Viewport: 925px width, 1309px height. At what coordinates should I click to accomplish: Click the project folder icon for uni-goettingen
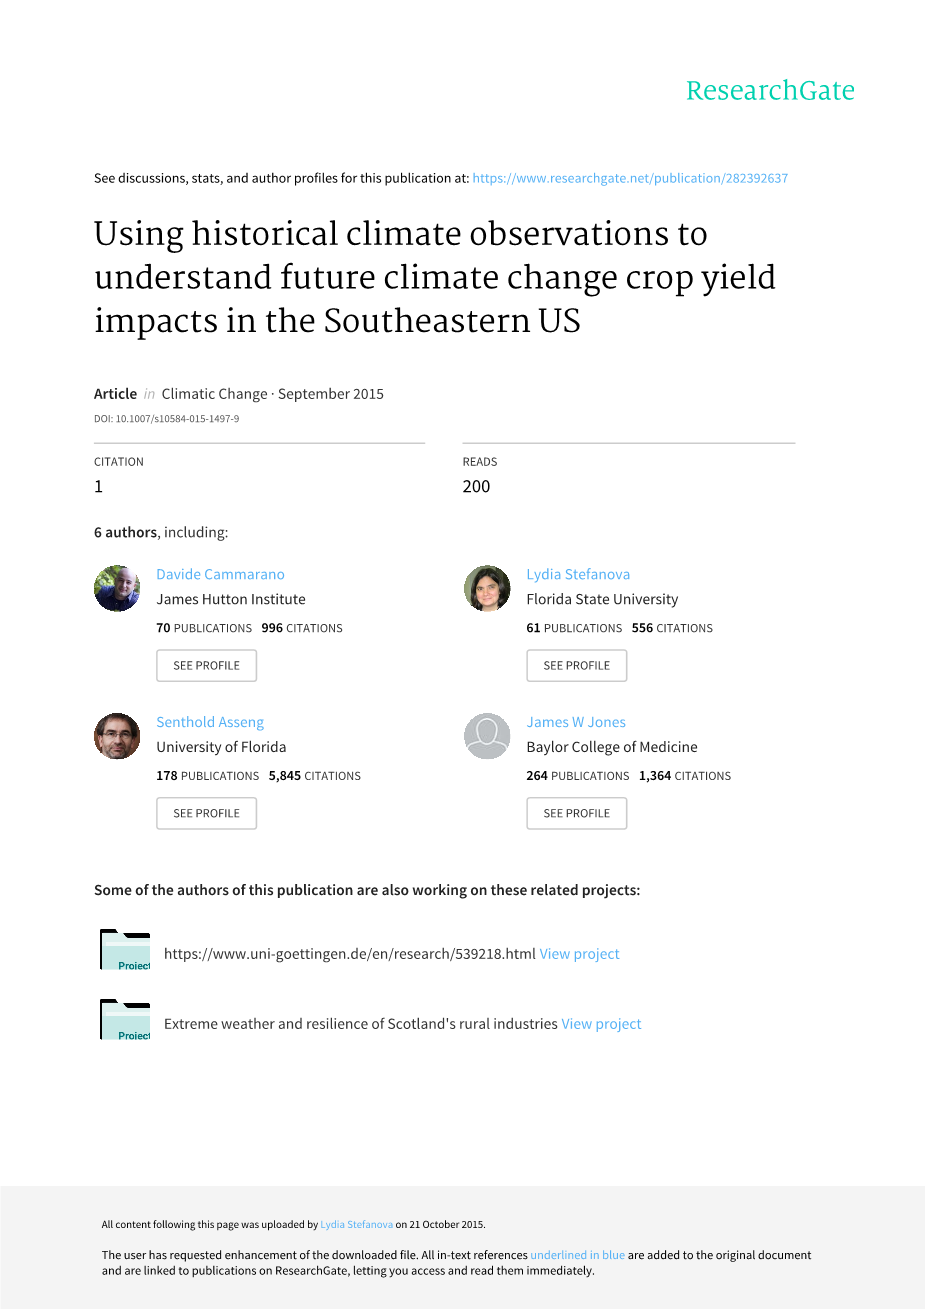(x=125, y=950)
